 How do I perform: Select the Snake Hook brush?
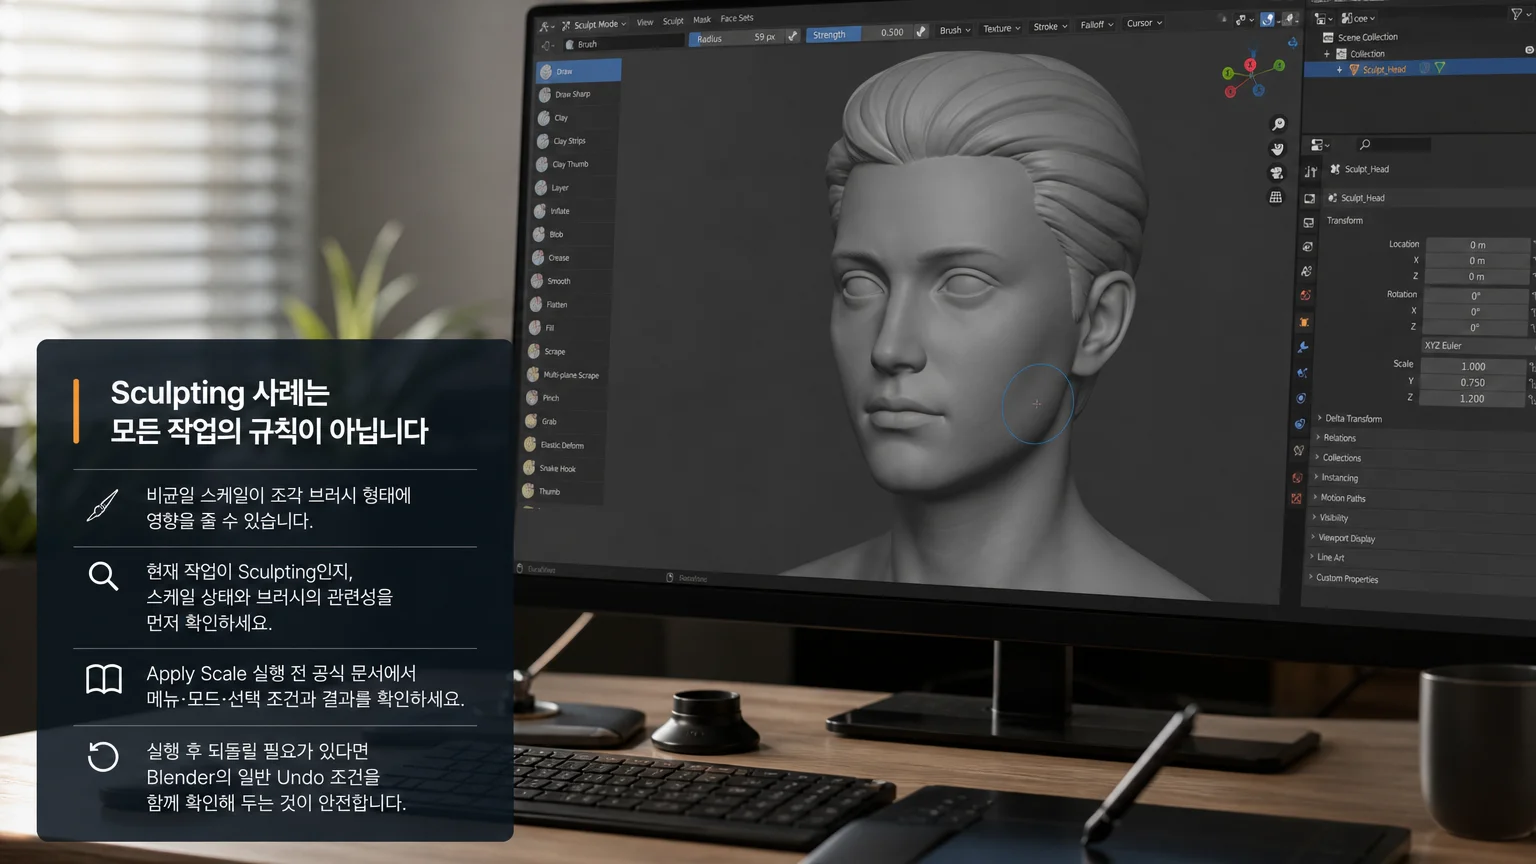click(563, 468)
